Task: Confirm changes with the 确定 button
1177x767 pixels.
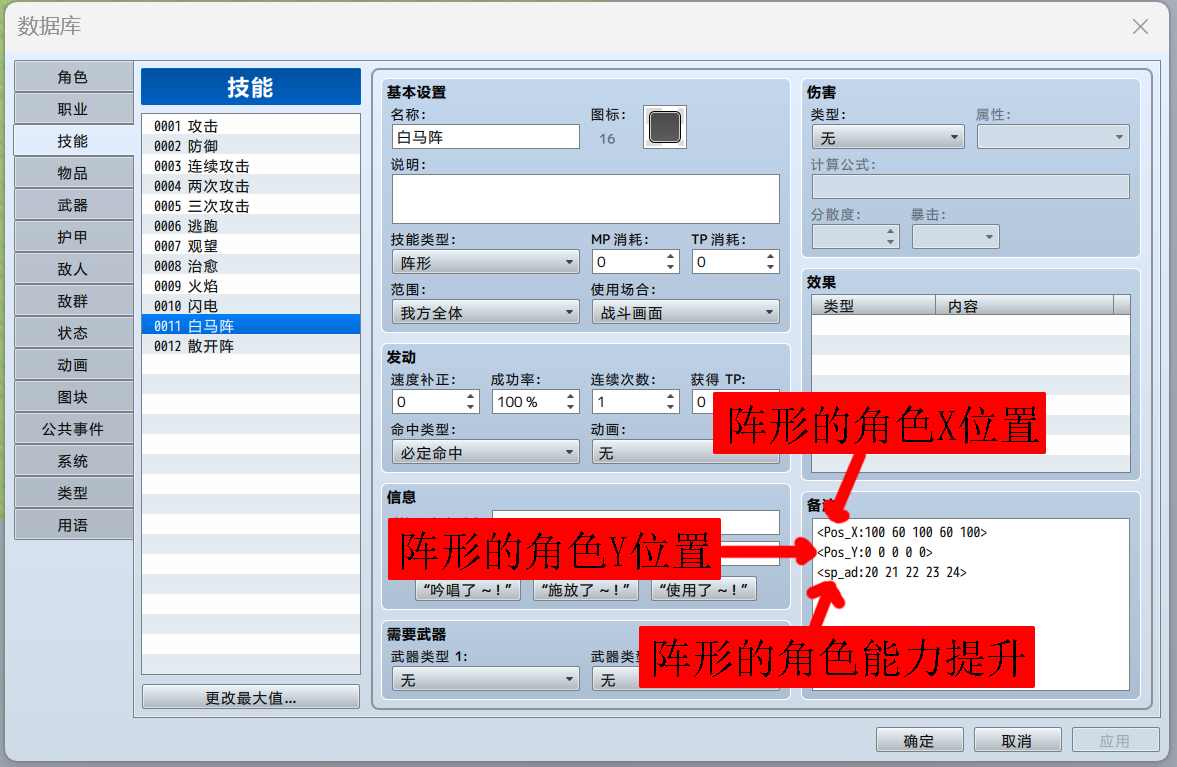Action: [919, 740]
